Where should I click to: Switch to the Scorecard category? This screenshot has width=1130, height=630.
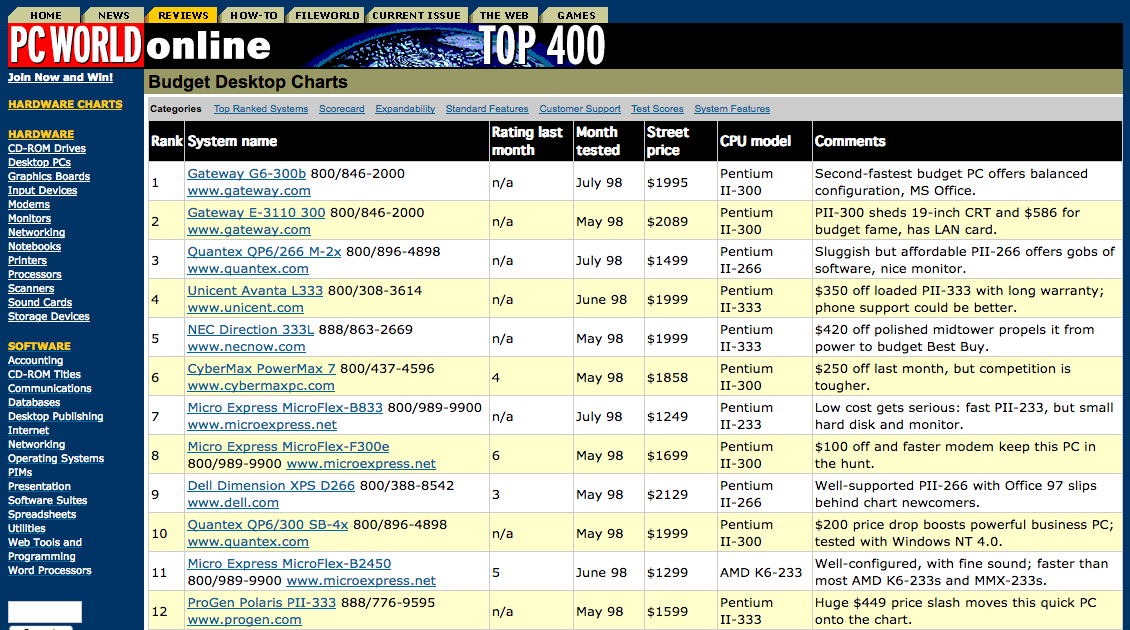(342, 109)
